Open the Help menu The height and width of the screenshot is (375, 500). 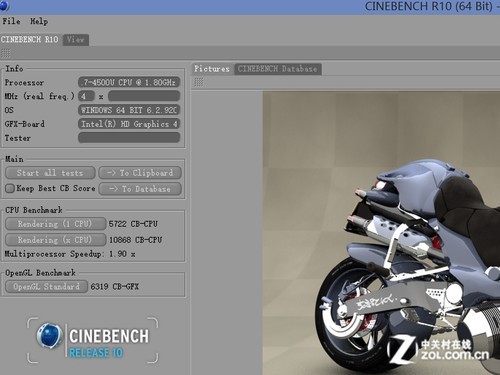[x=39, y=21]
